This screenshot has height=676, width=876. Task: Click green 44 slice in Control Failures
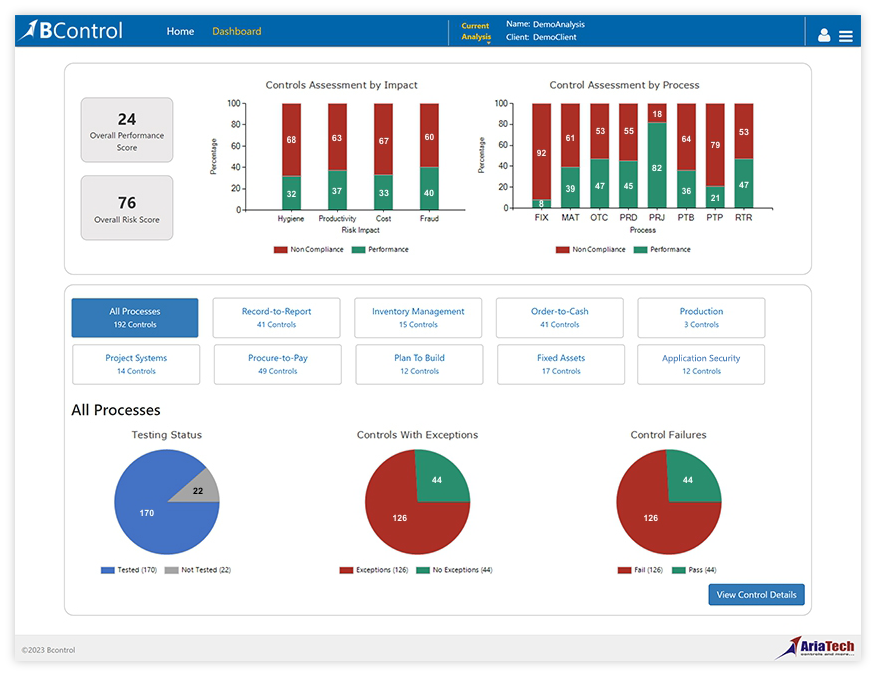(x=688, y=479)
